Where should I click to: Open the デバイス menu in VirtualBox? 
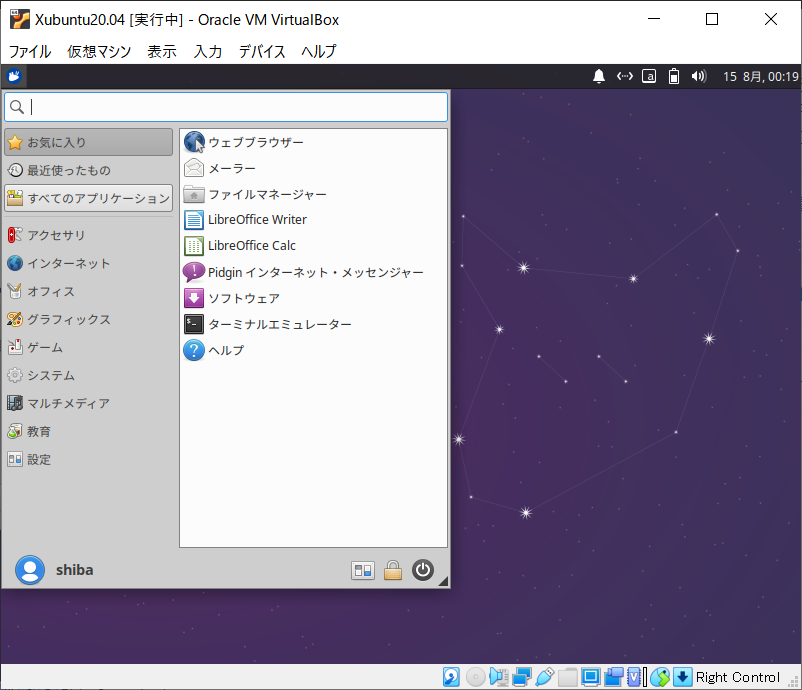tap(262, 51)
